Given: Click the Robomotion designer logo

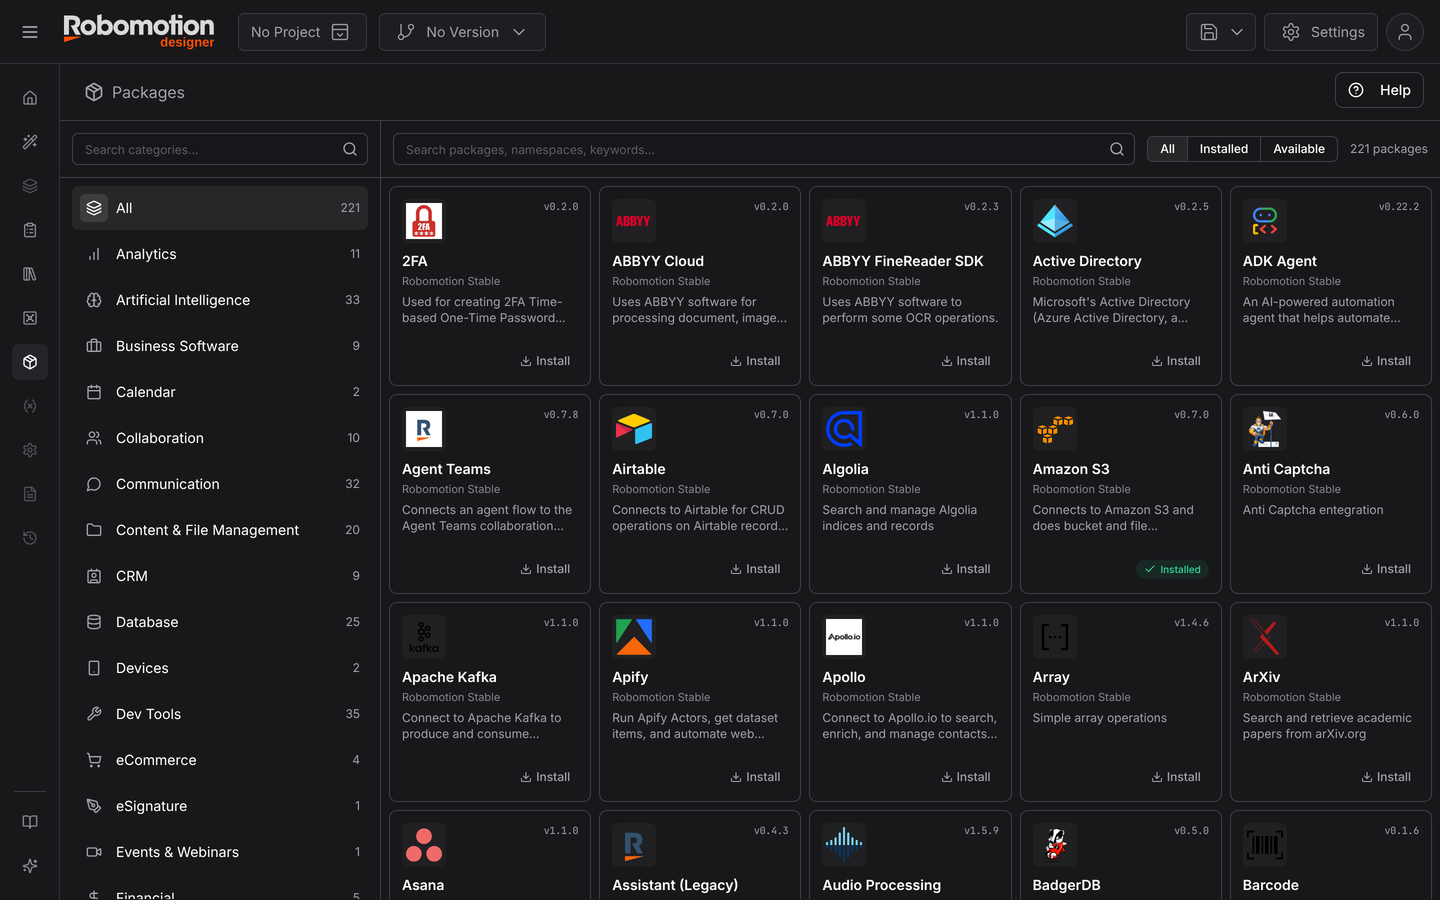Looking at the screenshot, I should (x=139, y=31).
